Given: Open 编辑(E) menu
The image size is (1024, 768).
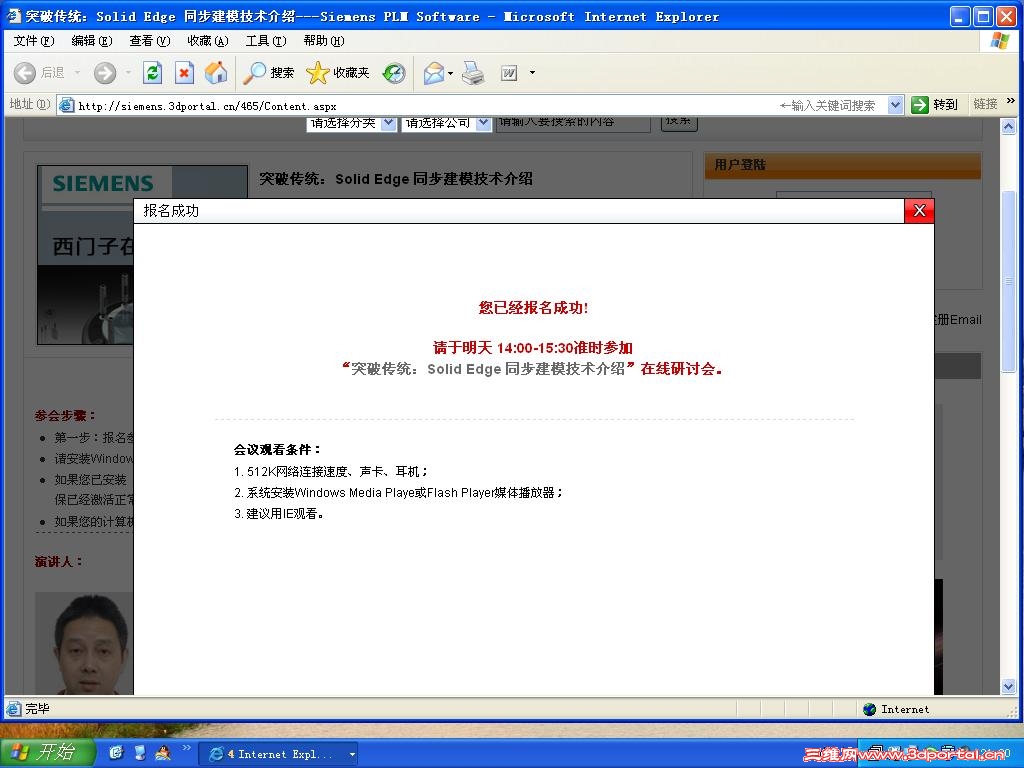Looking at the screenshot, I should coord(91,40).
